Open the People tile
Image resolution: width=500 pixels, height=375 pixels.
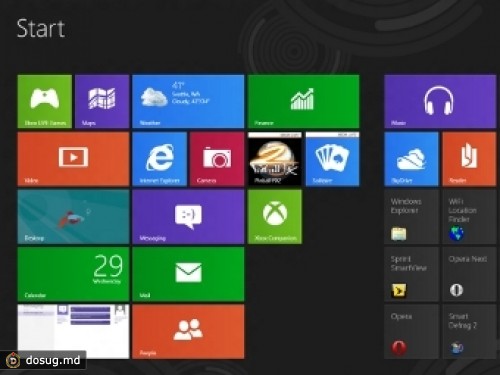coord(188,332)
